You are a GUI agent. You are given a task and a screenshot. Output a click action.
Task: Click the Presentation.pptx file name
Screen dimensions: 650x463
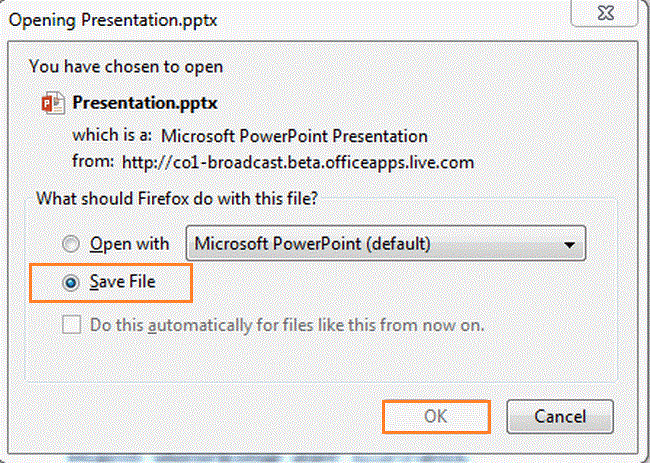145,103
